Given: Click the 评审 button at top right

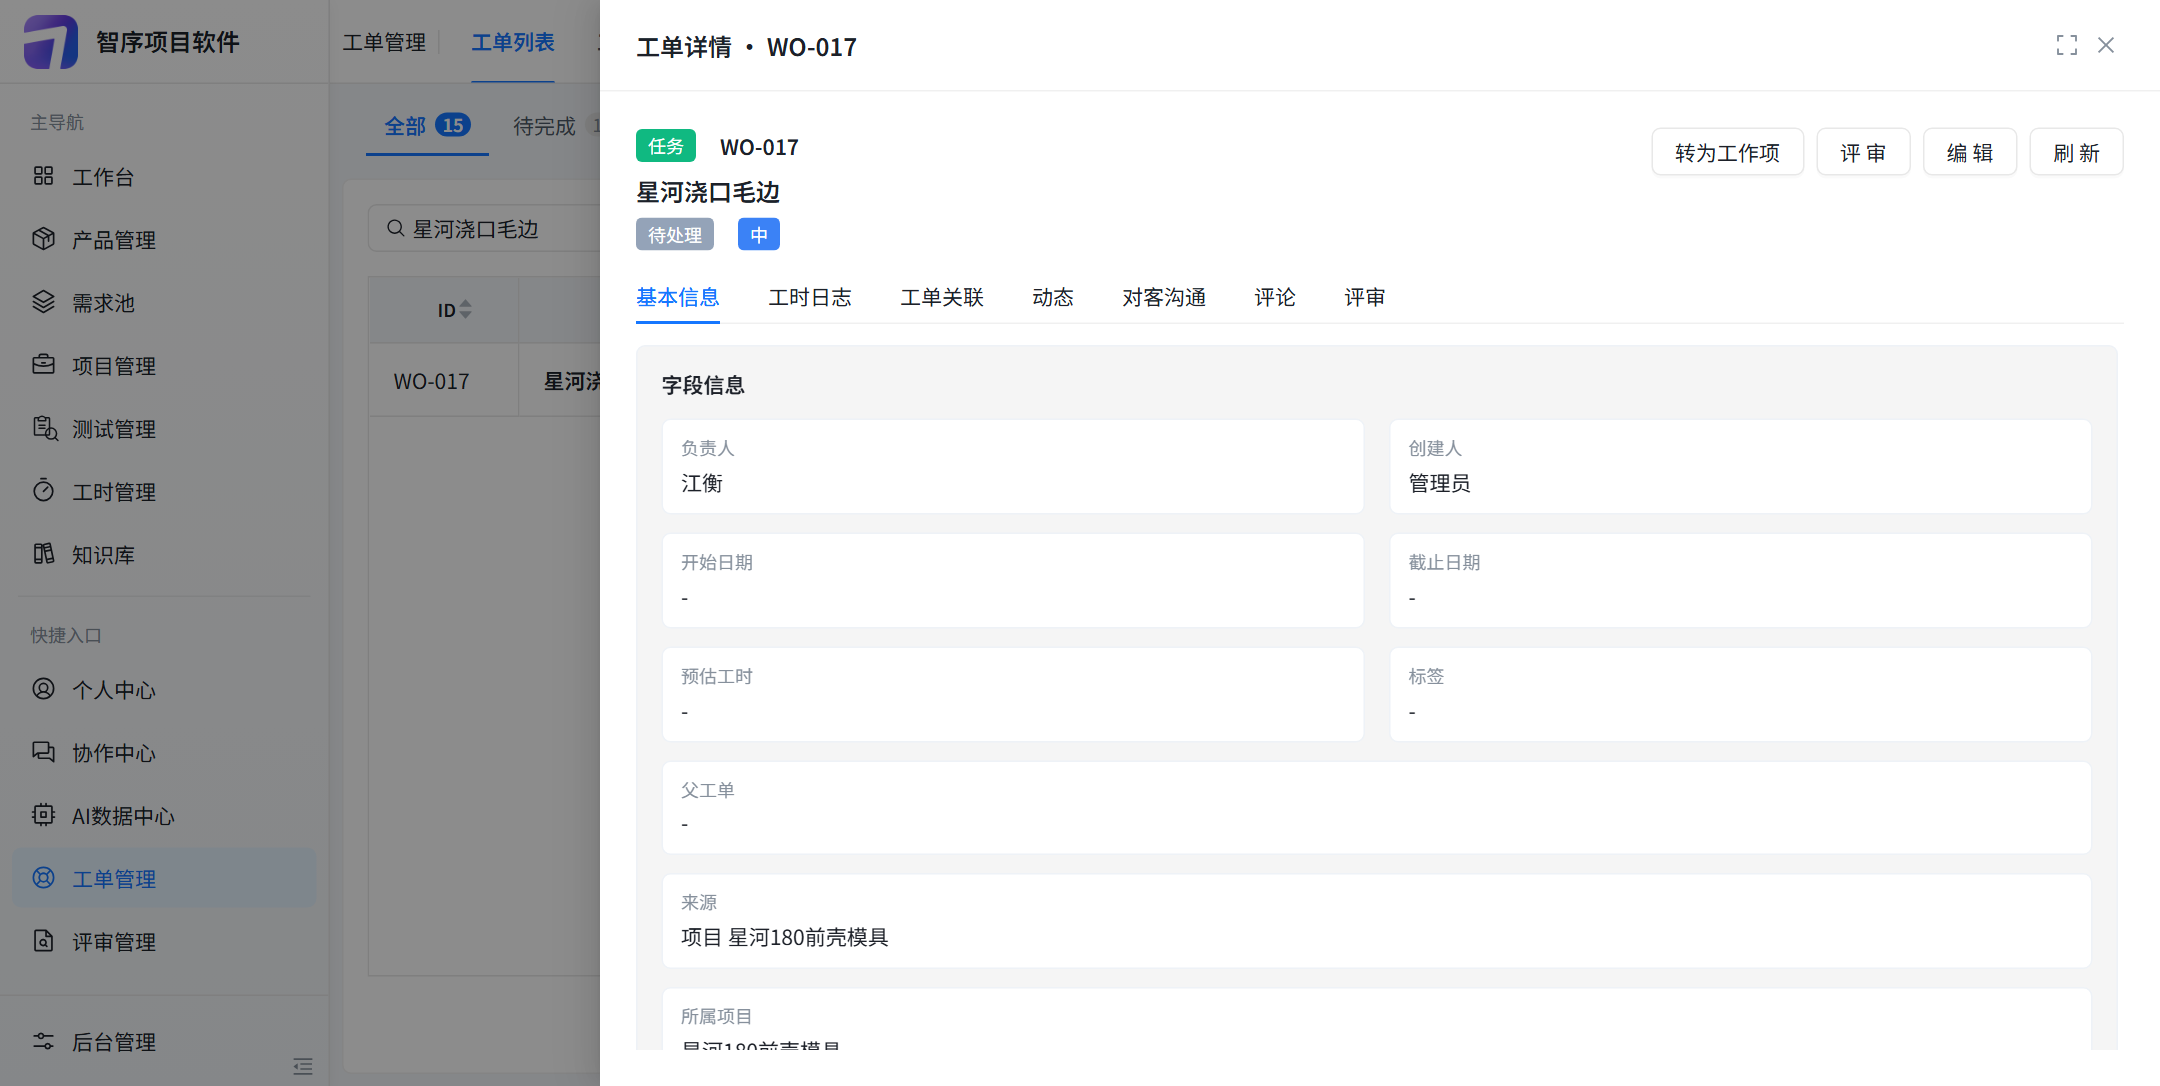Looking at the screenshot, I should click(x=1863, y=152).
